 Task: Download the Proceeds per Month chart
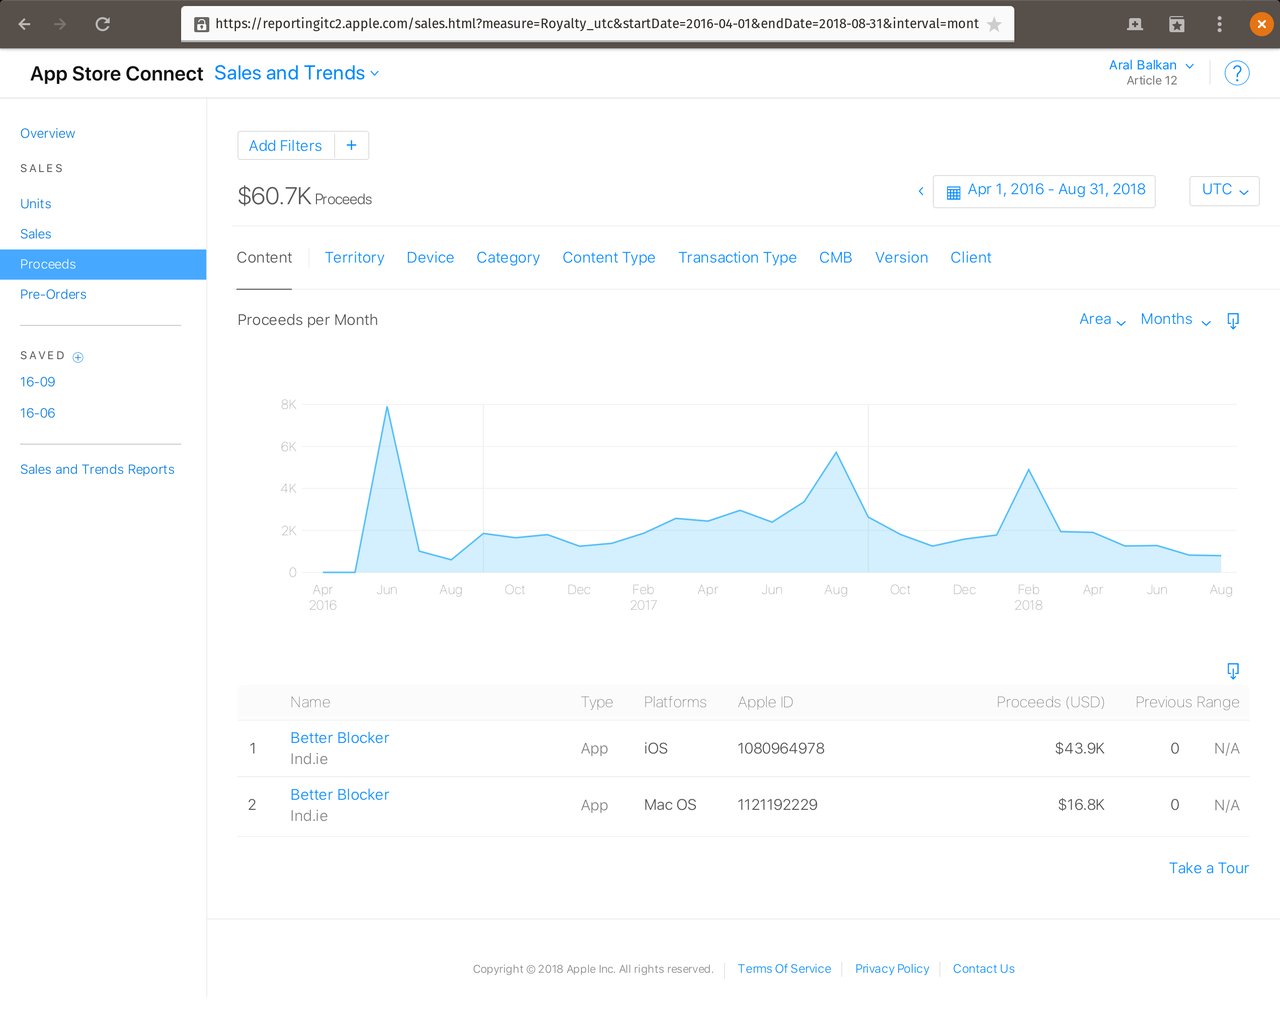(1233, 320)
